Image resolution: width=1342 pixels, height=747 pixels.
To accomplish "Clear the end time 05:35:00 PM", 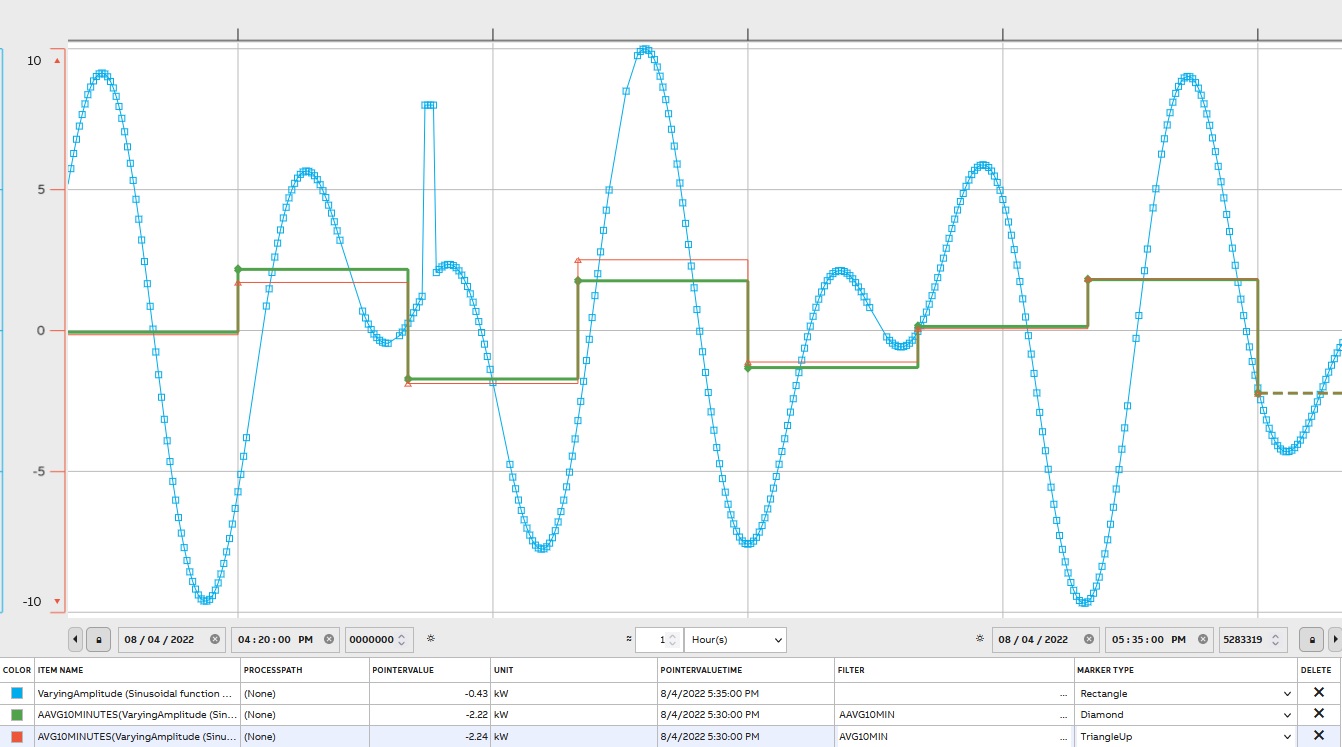I will [x=1203, y=639].
